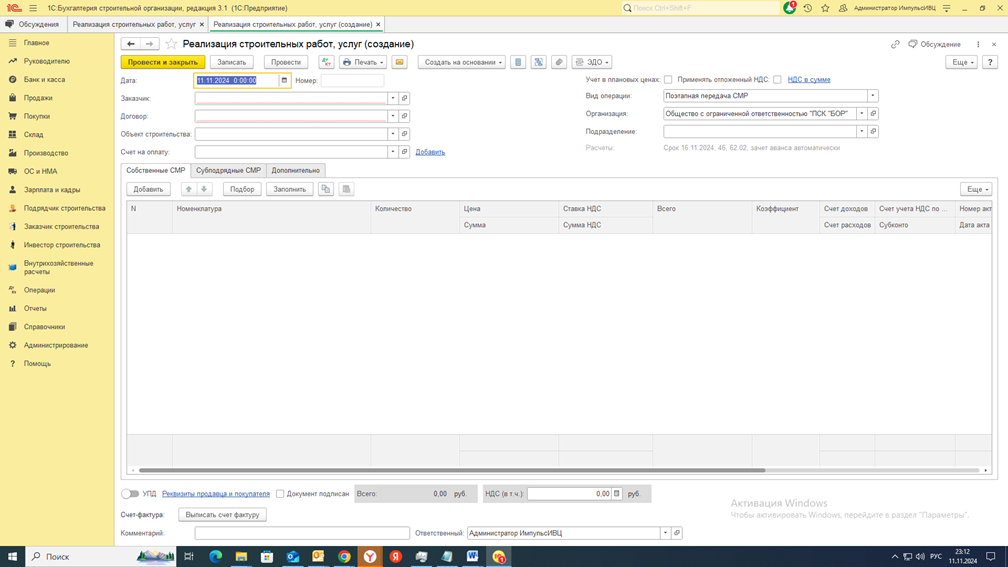This screenshot has width=1008, height=567.
Task: Open the НДС в сумме link
Action: (808, 80)
